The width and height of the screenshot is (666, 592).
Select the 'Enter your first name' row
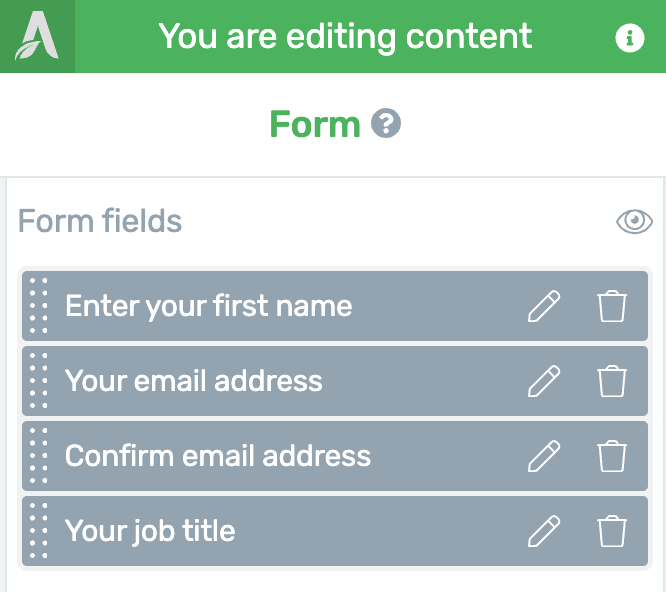335,306
